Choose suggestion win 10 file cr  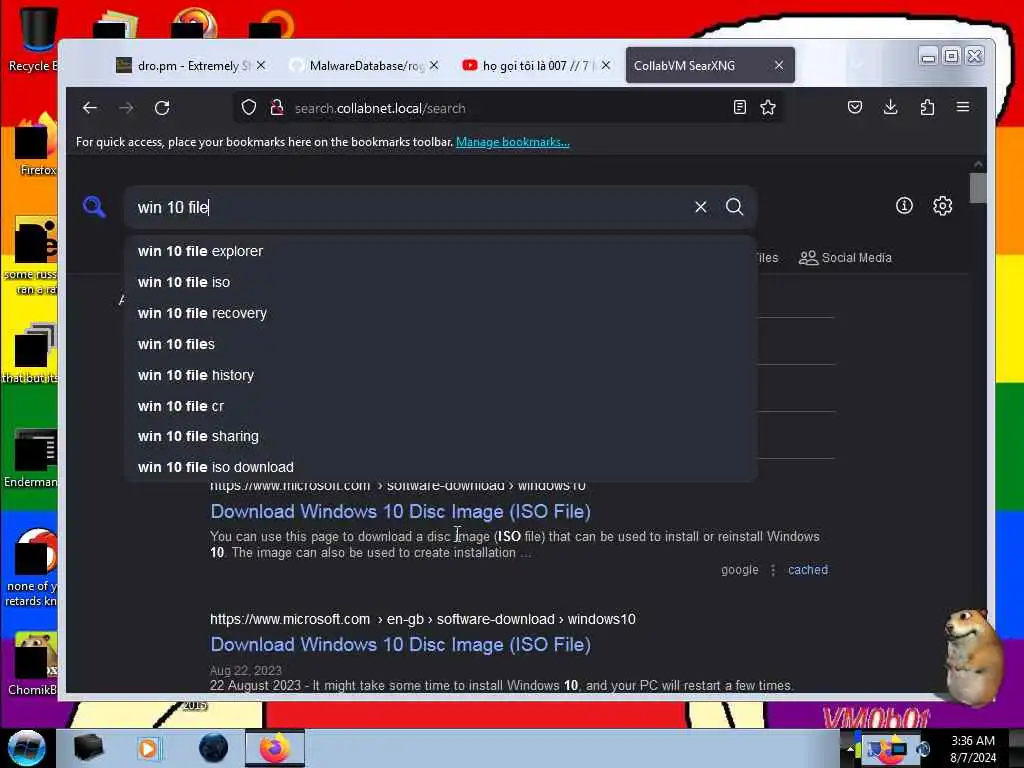click(441, 406)
